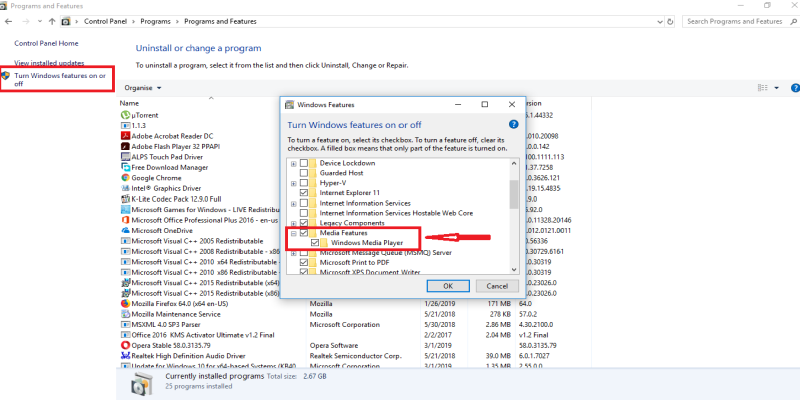
Task: Collapse the Media Features node
Action: tap(293, 233)
